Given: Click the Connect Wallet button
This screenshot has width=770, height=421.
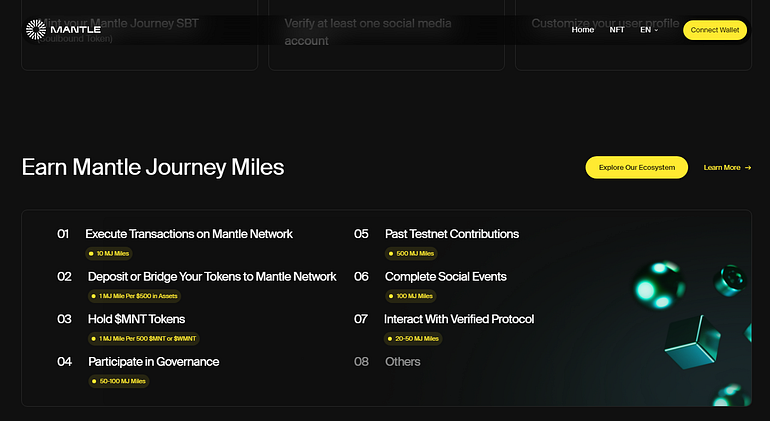Looking at the screenshot, I should [715, 30].
